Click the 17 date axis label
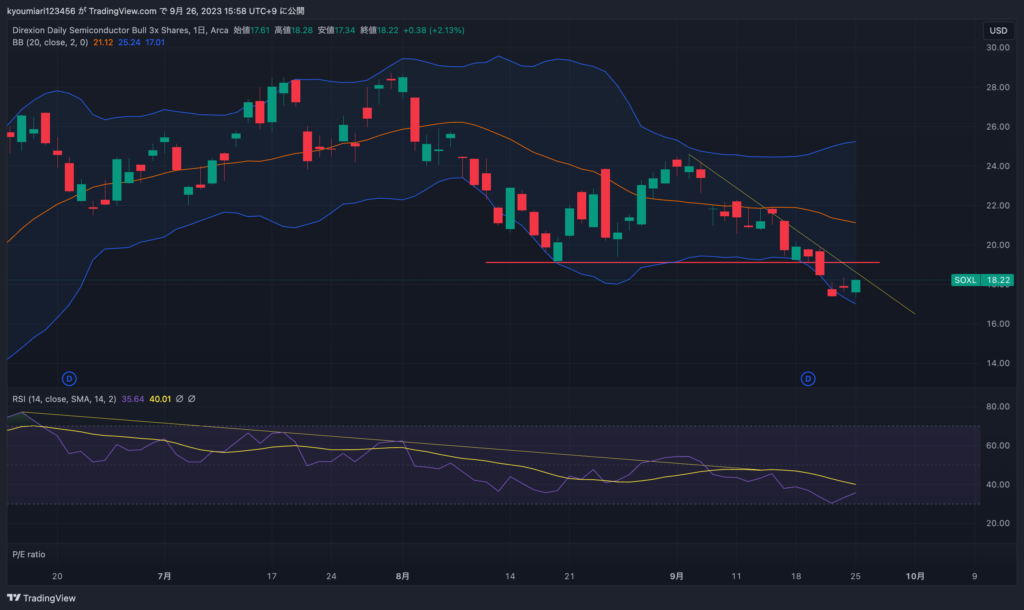1024x610 pixels. 272,576
